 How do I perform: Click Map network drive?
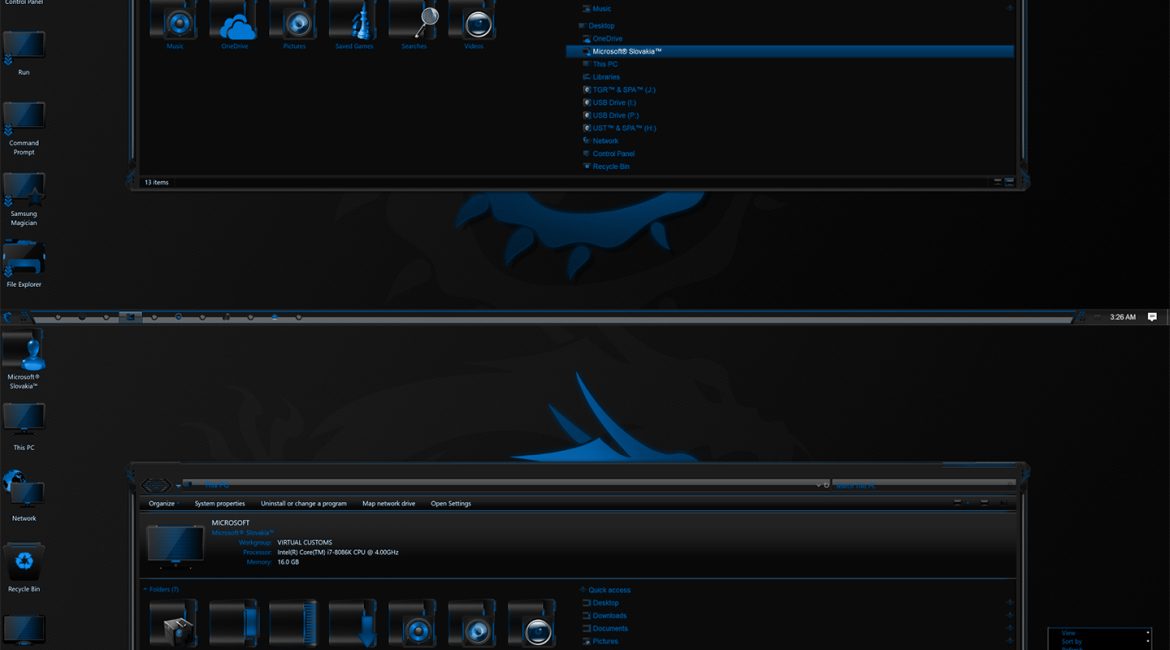(389, 504)
